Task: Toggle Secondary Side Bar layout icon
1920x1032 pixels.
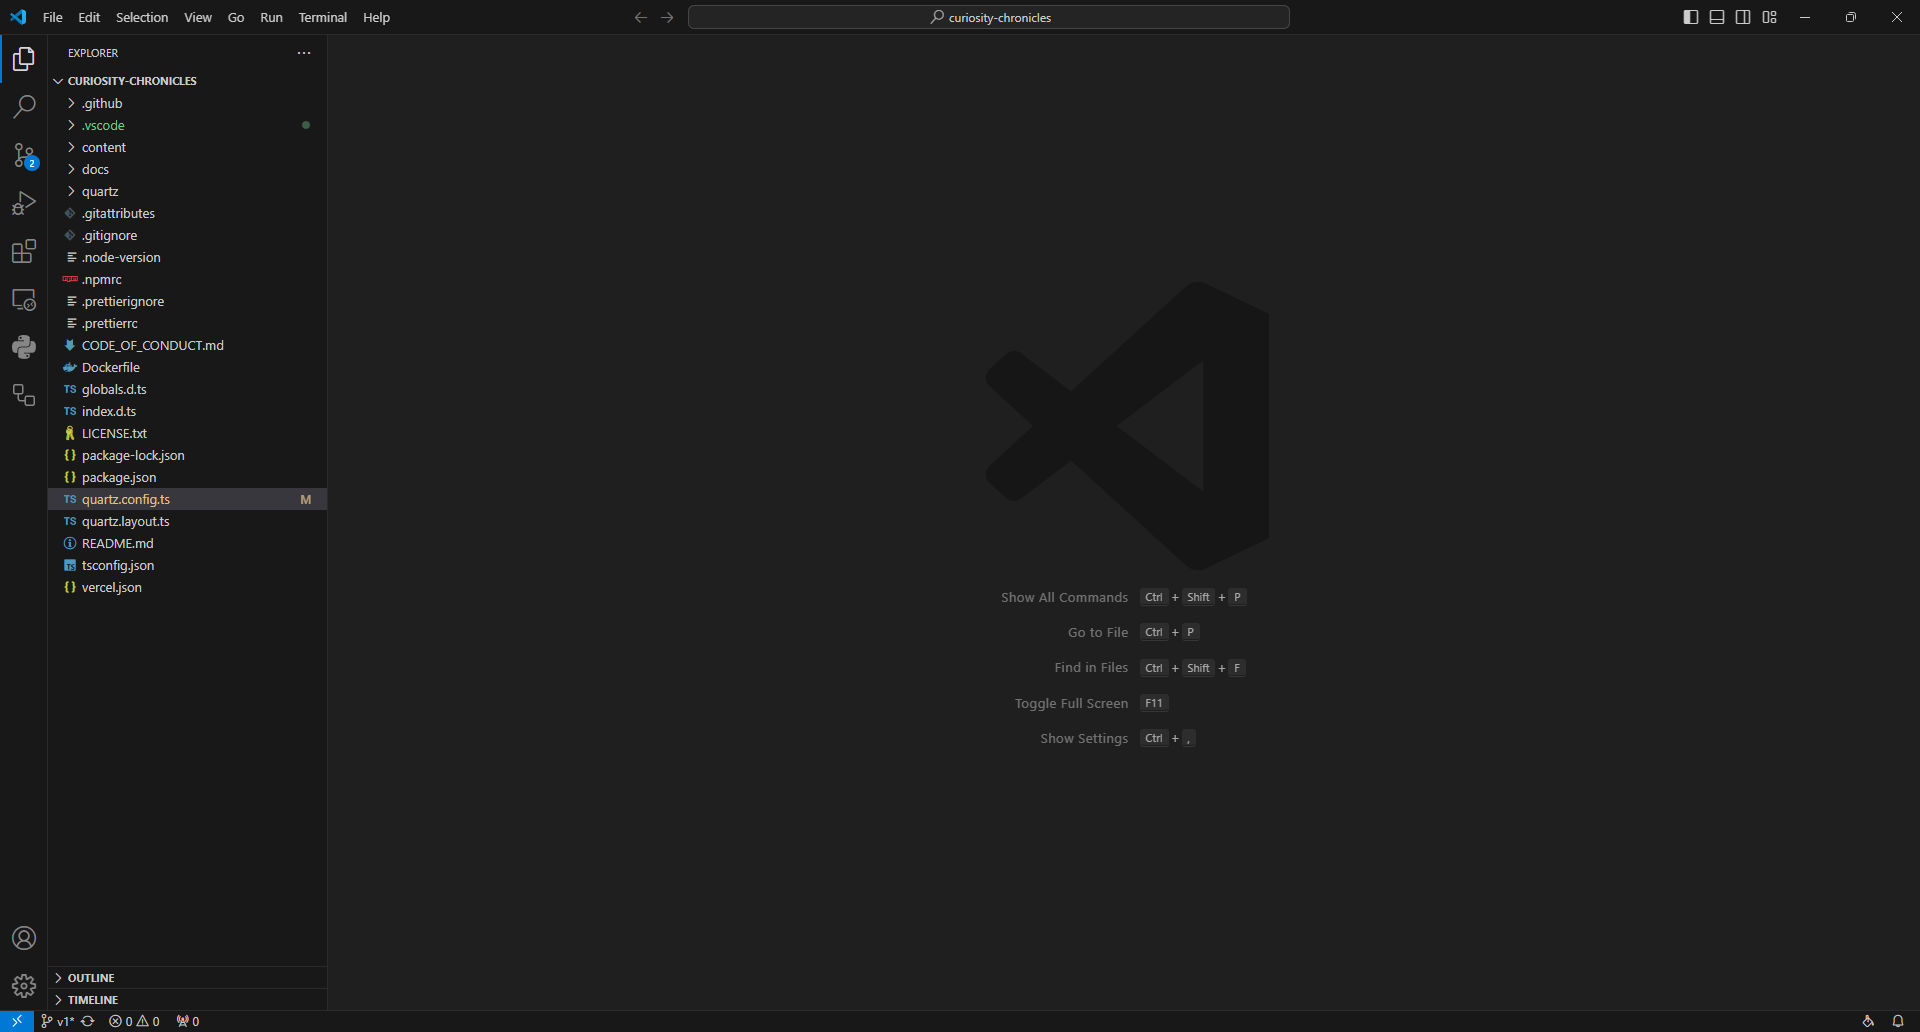Action: coord(1743,17)
